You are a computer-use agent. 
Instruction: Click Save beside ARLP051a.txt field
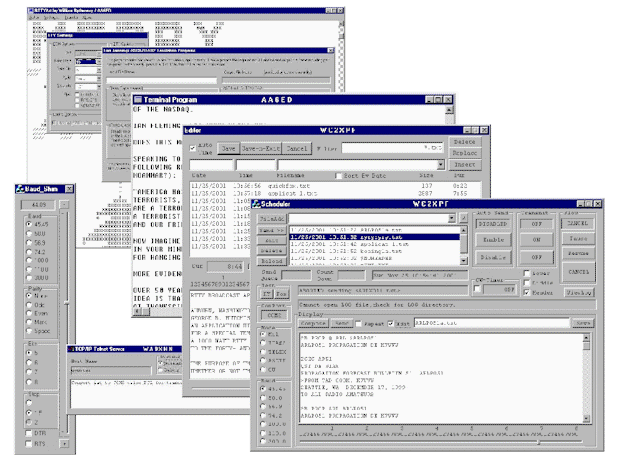pyautogui.click(x=583, y=323)
